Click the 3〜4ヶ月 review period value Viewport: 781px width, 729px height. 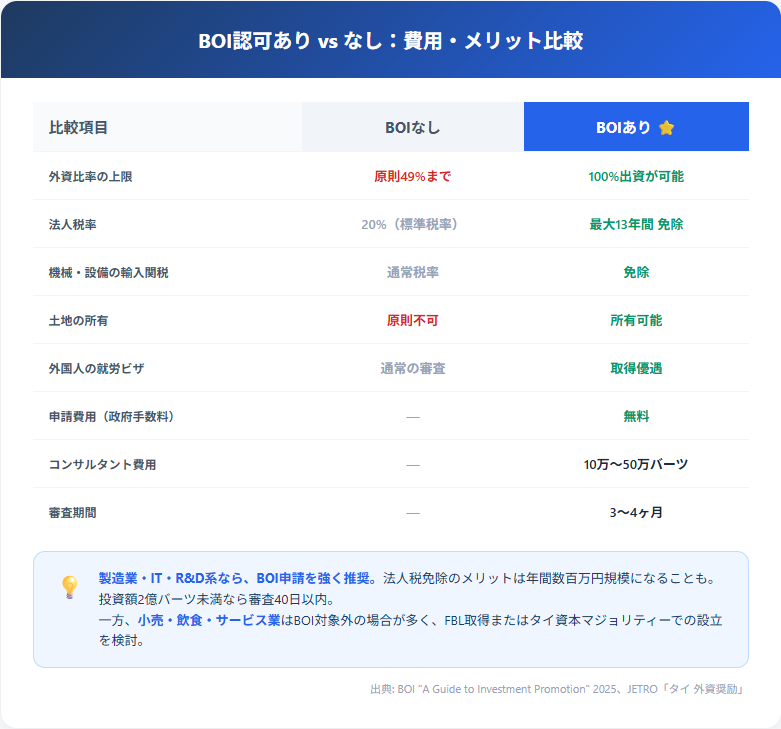pos(636,512)
